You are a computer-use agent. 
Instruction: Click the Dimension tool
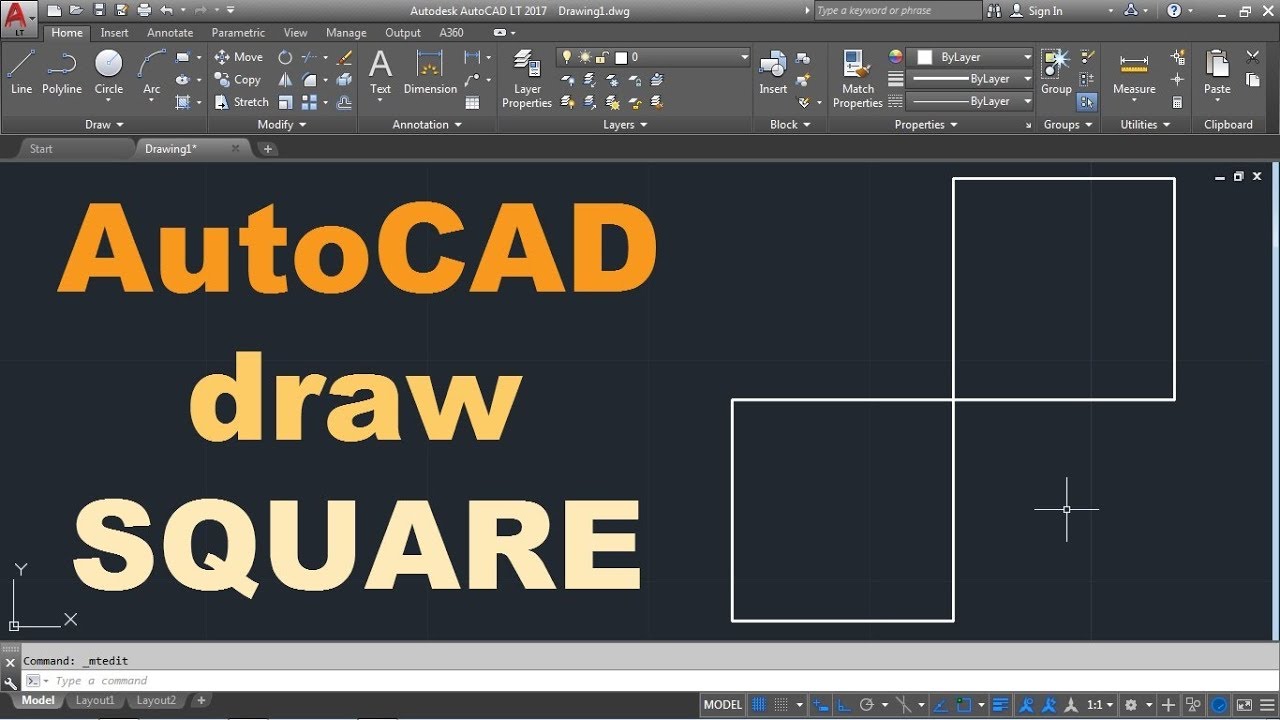[430, 72]
